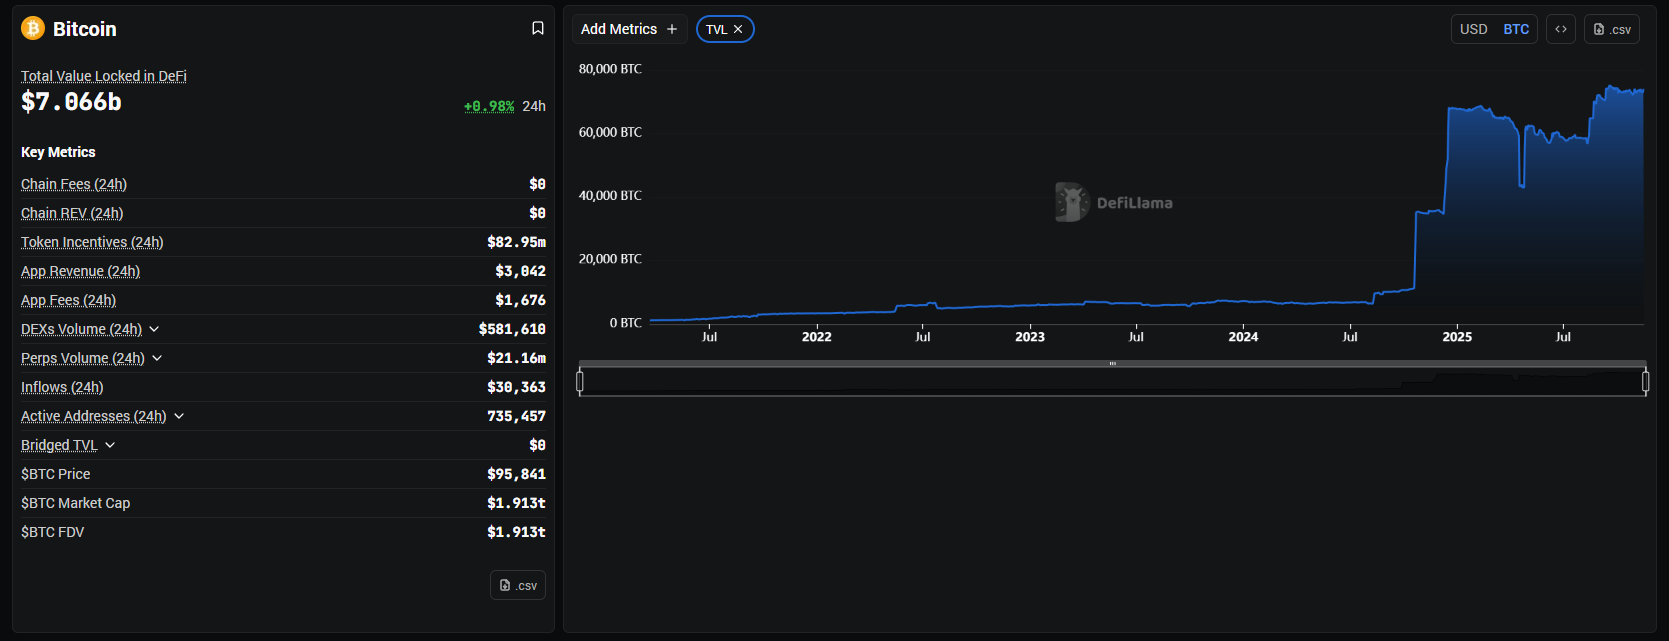Click the 2022 x-axis label
This screenshot has height=641, width=1669.
[x=817, y=337]
